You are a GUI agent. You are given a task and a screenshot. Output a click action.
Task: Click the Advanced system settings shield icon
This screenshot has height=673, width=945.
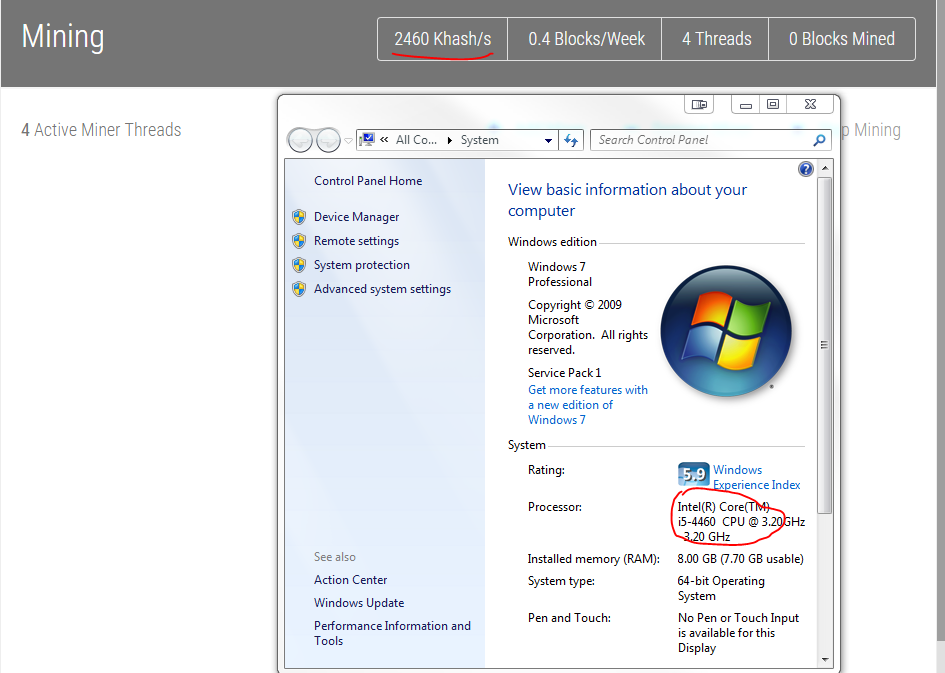299,289
